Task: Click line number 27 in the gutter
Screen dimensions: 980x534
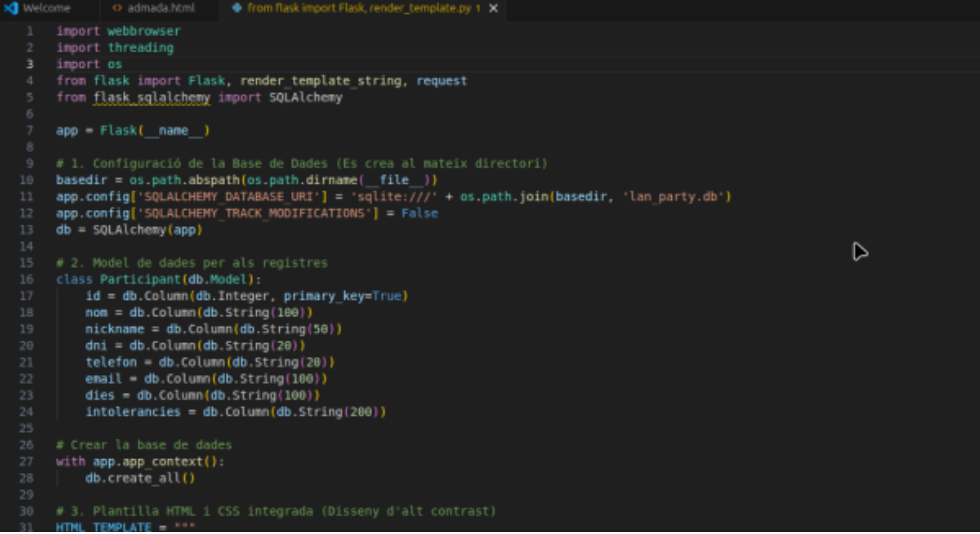Action: pyautogui.click(x=27, y=461)
